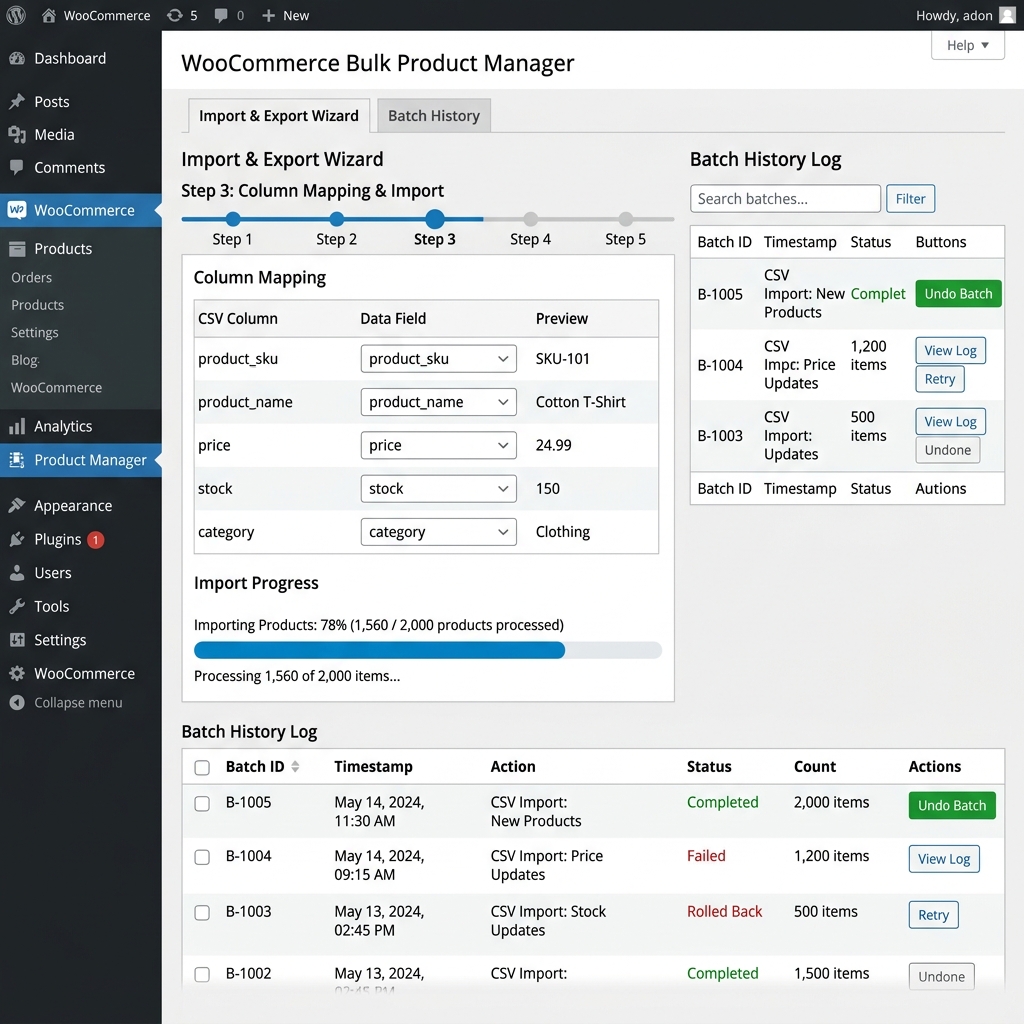Click the Analytics bar chart icon

coord(17,426)
